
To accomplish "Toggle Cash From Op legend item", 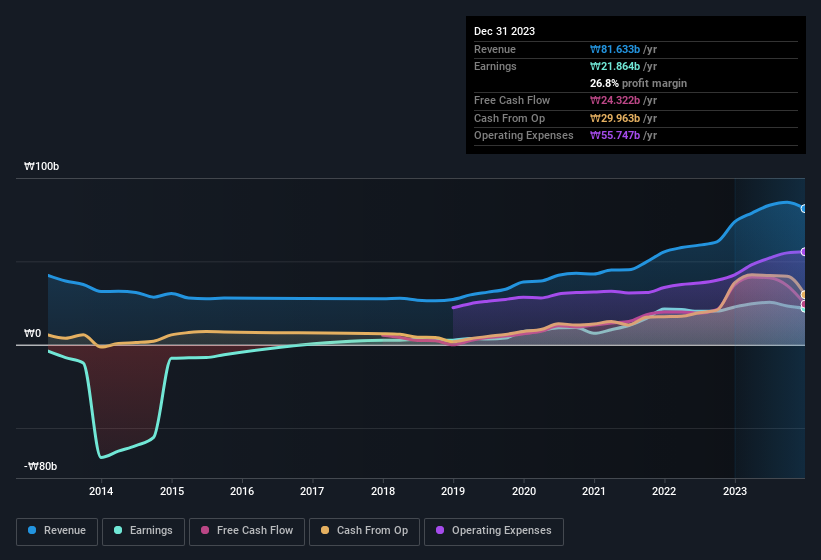I will (x=363, y=531).
